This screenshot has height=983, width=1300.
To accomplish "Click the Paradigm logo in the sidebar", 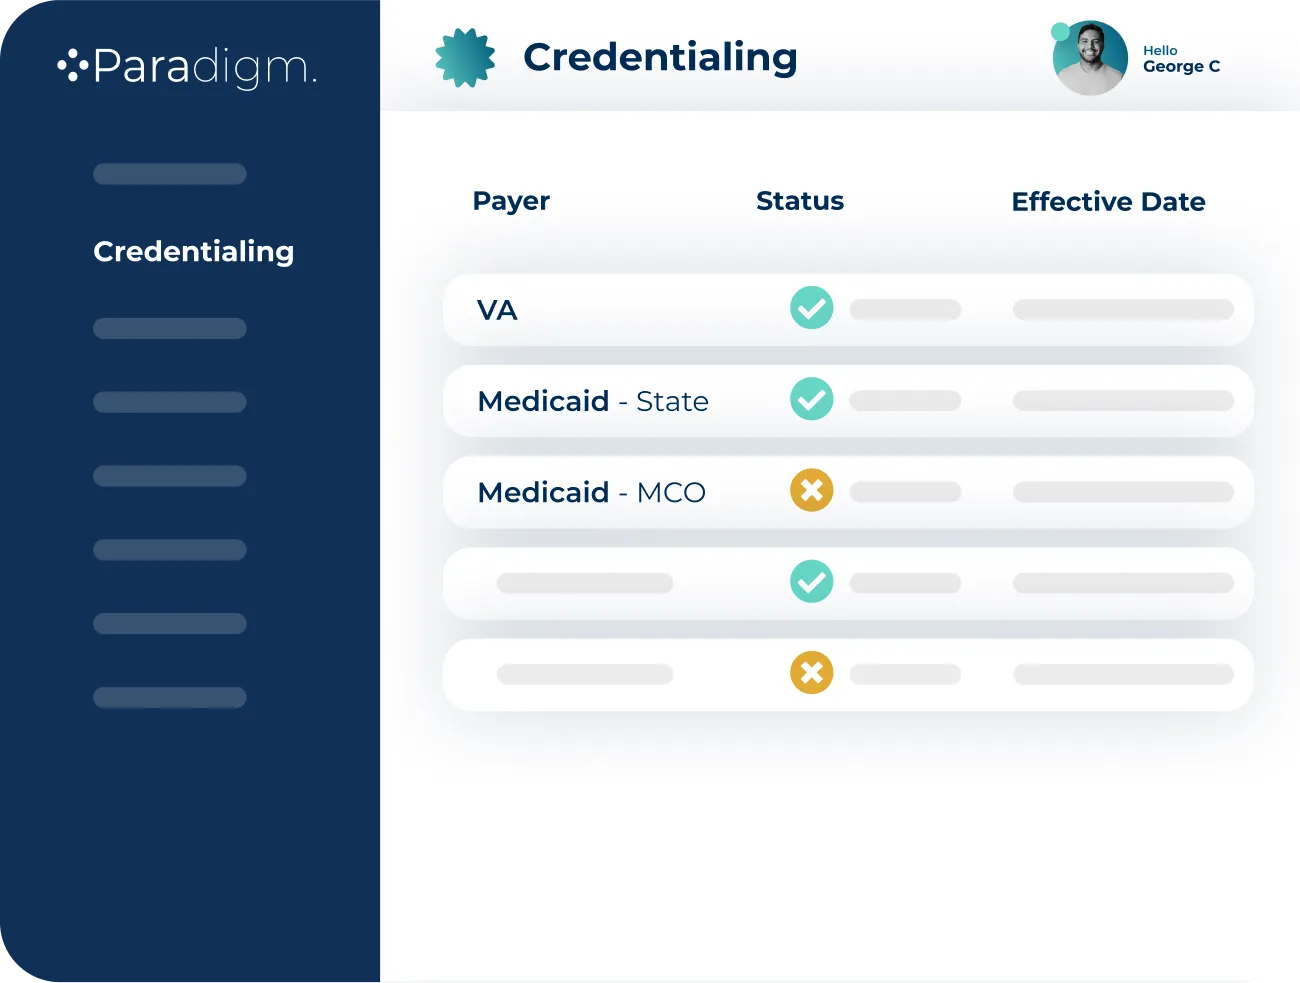I will [x=187, y=67].
